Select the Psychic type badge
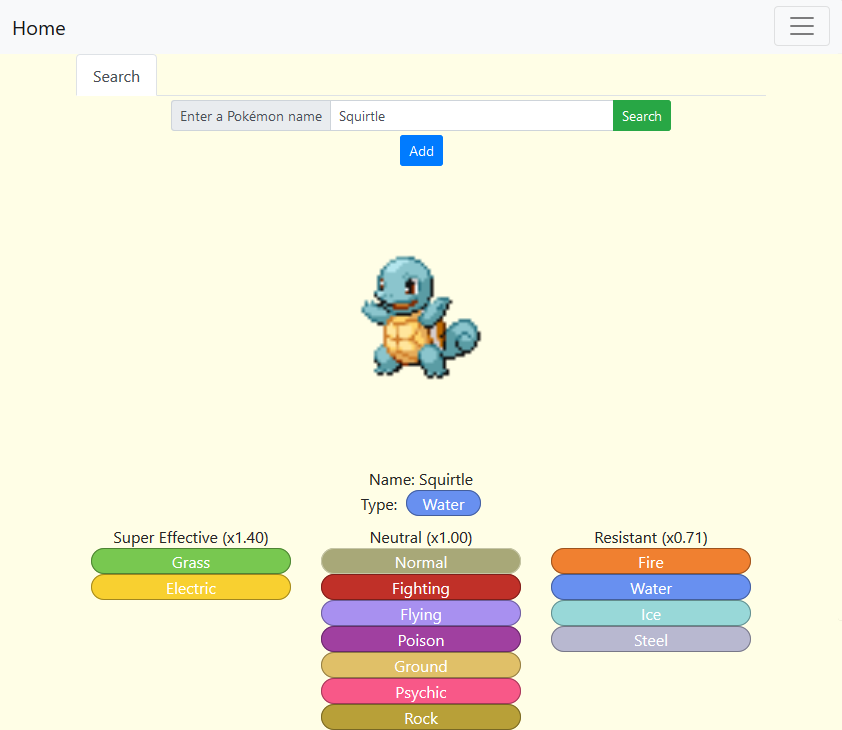 point(421,691)
